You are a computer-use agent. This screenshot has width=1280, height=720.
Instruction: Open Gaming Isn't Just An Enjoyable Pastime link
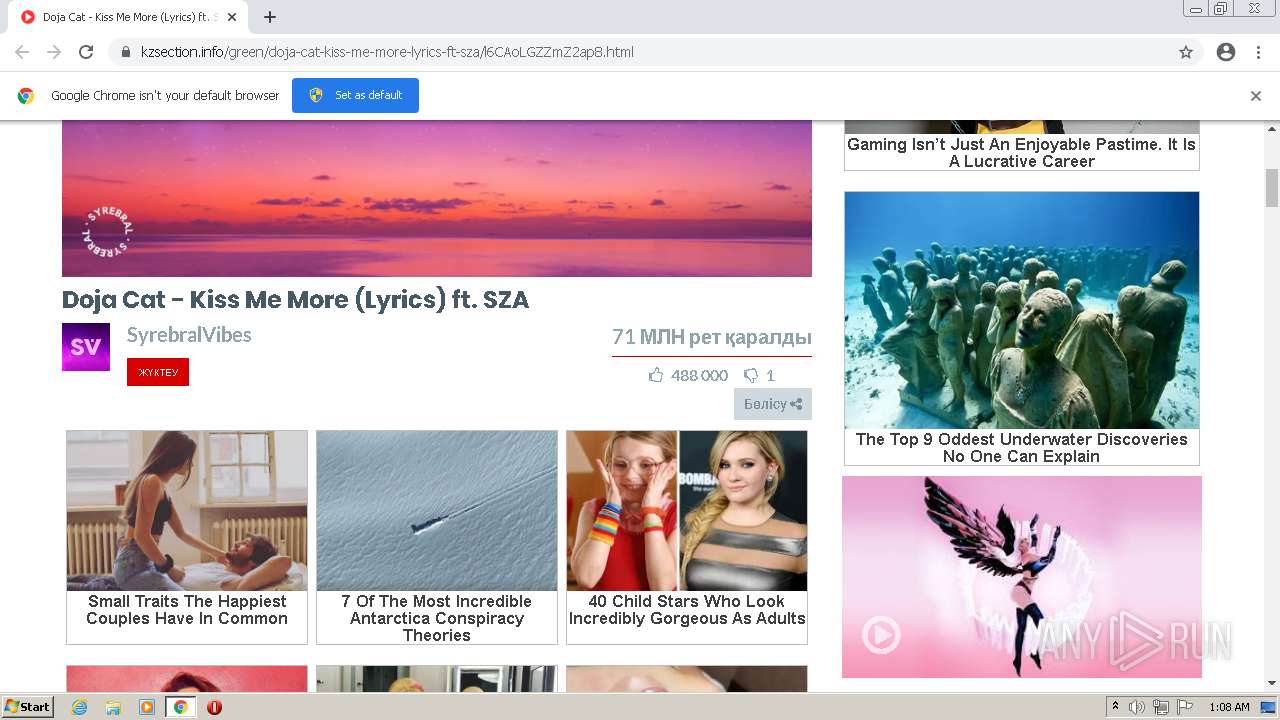tap(1022, 153)
